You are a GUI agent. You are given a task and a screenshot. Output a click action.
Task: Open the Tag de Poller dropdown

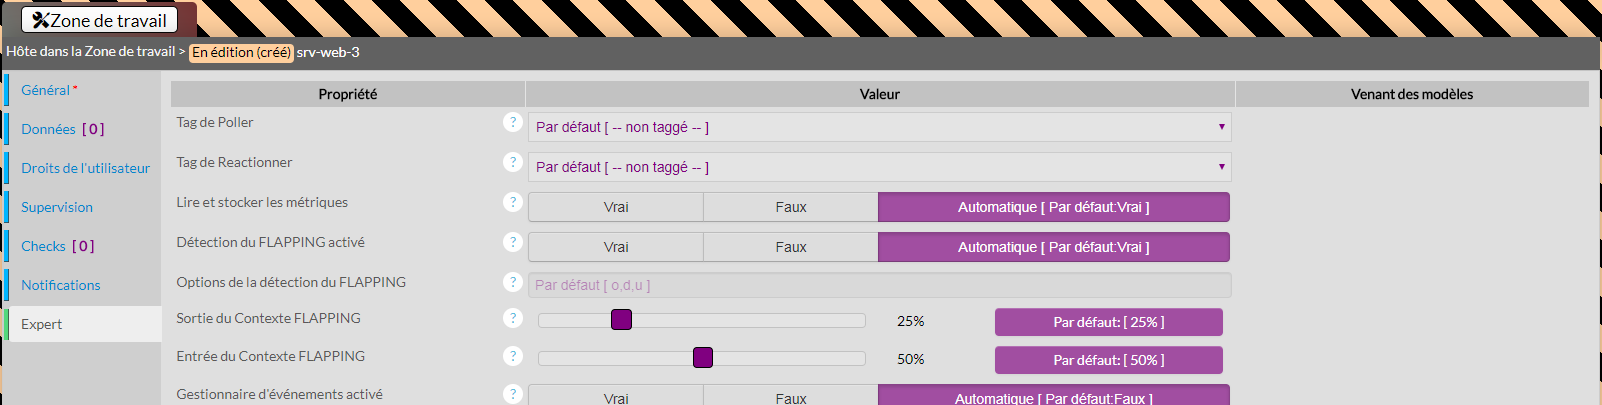(x=879, y=127)
